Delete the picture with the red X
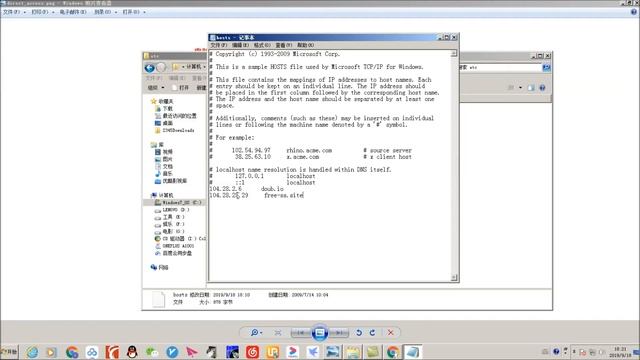The width and height of the screenshot is (640, 360). pos(391,333)
